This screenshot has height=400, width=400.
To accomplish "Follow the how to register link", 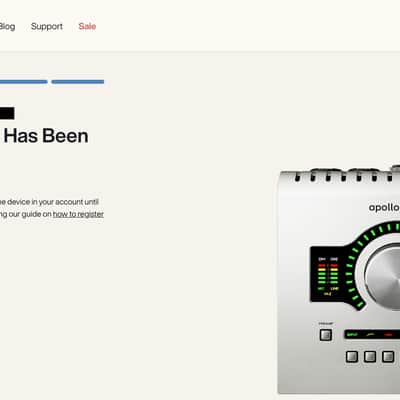I will pyautogui.click(x=78, y=214).
